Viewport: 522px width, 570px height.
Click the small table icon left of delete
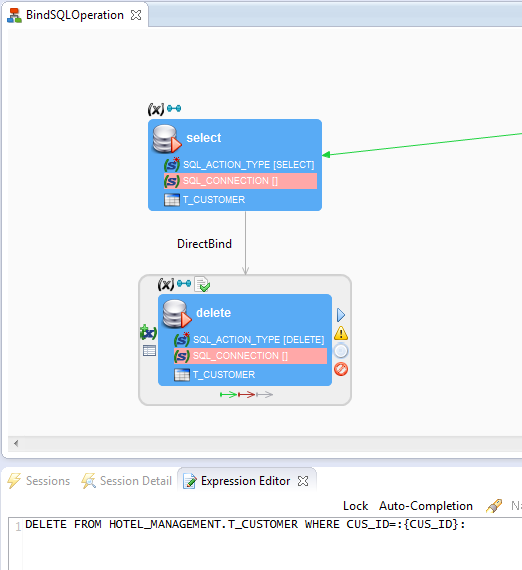[x=149, y=351]
